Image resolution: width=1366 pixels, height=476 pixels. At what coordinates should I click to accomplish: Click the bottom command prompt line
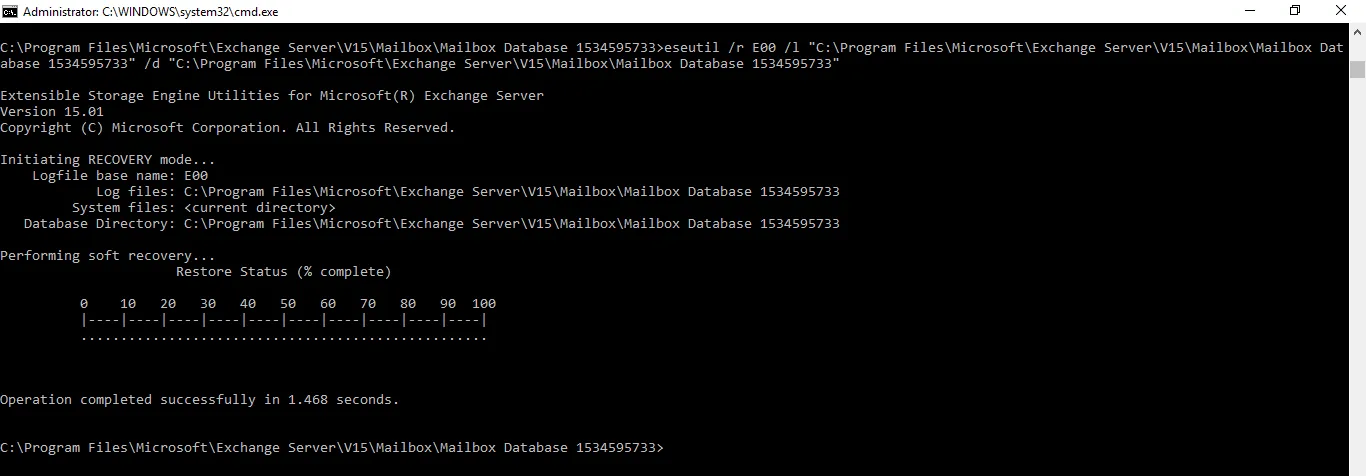[x=332, y=448]
